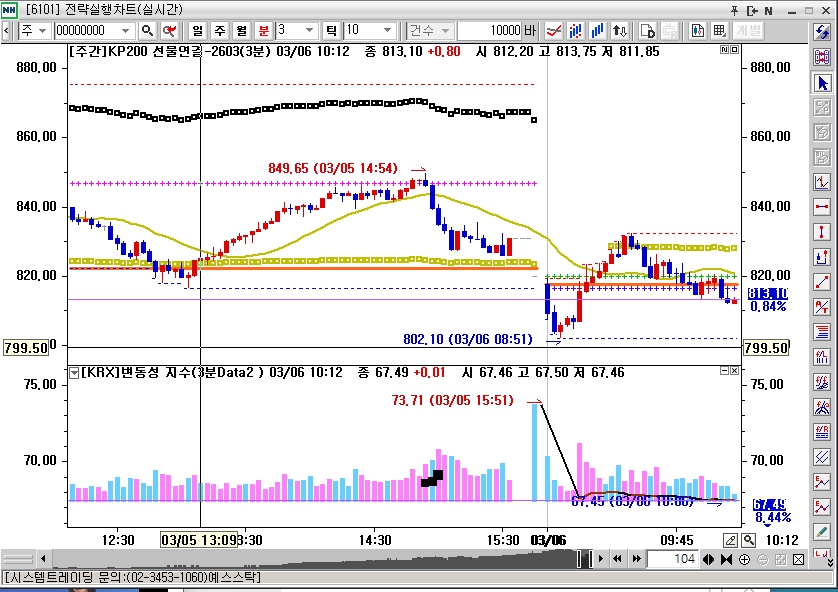Image resolution: width=838 pixels, height=592 pixels.
Task: Click the magnifier search icon beside code field
Action: coord(148,31)
